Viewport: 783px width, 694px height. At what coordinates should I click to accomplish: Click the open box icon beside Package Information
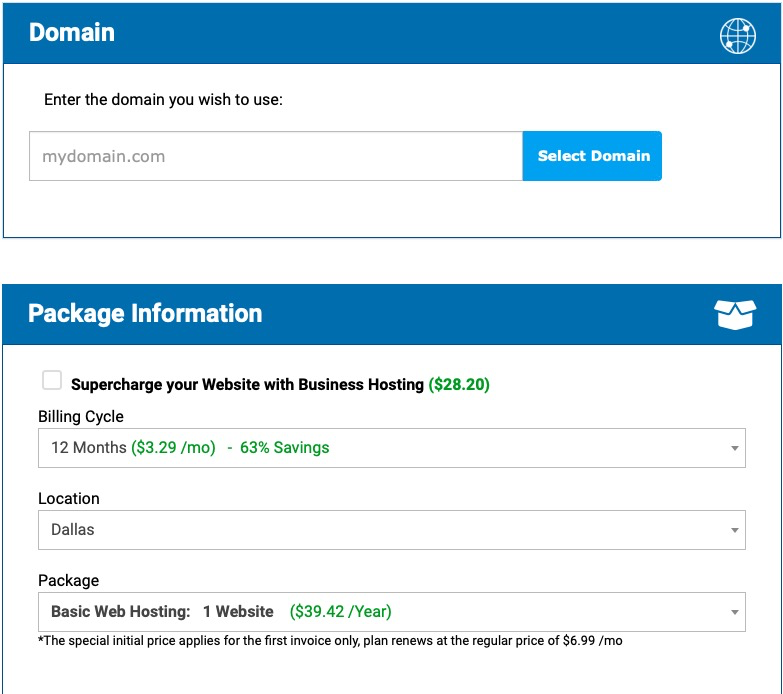pos(735,315)
